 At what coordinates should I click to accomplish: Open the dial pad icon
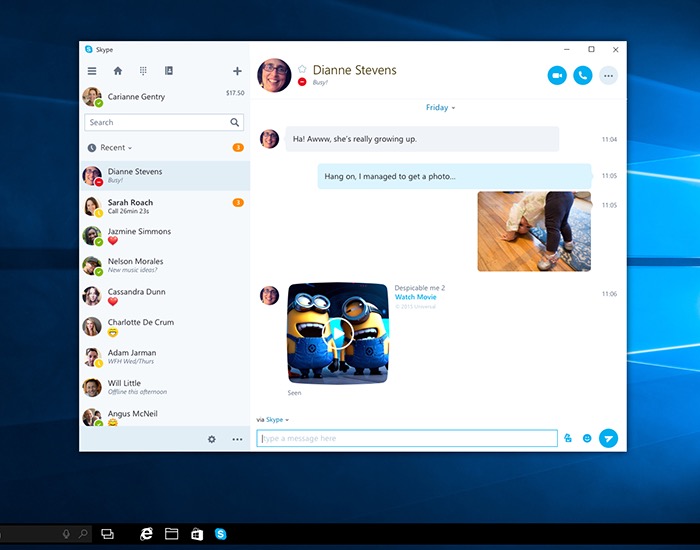pyautogui.click(x=143, y=71)
